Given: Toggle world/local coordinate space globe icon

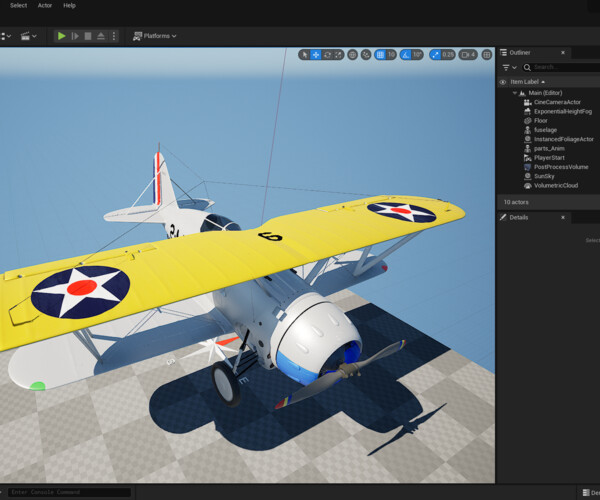Looking at the screenshot, I should point(352,55).
